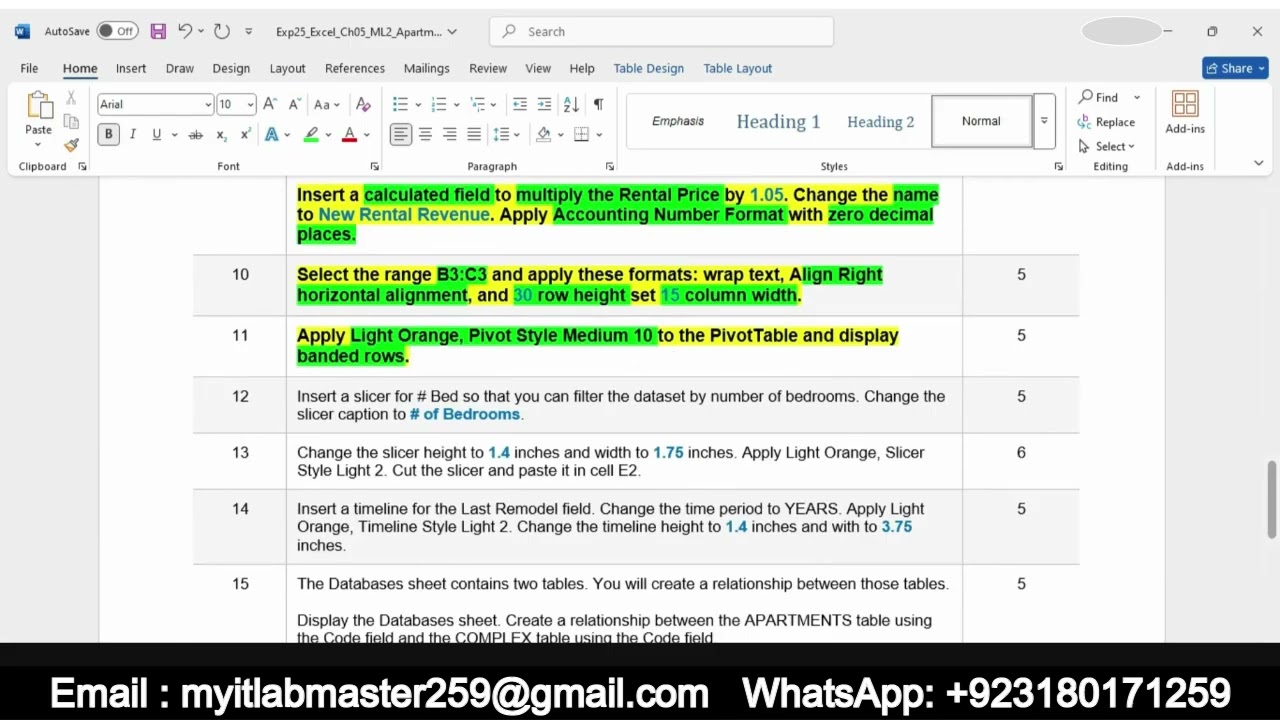Toggle Show paragraph marks

coord(598,104)
